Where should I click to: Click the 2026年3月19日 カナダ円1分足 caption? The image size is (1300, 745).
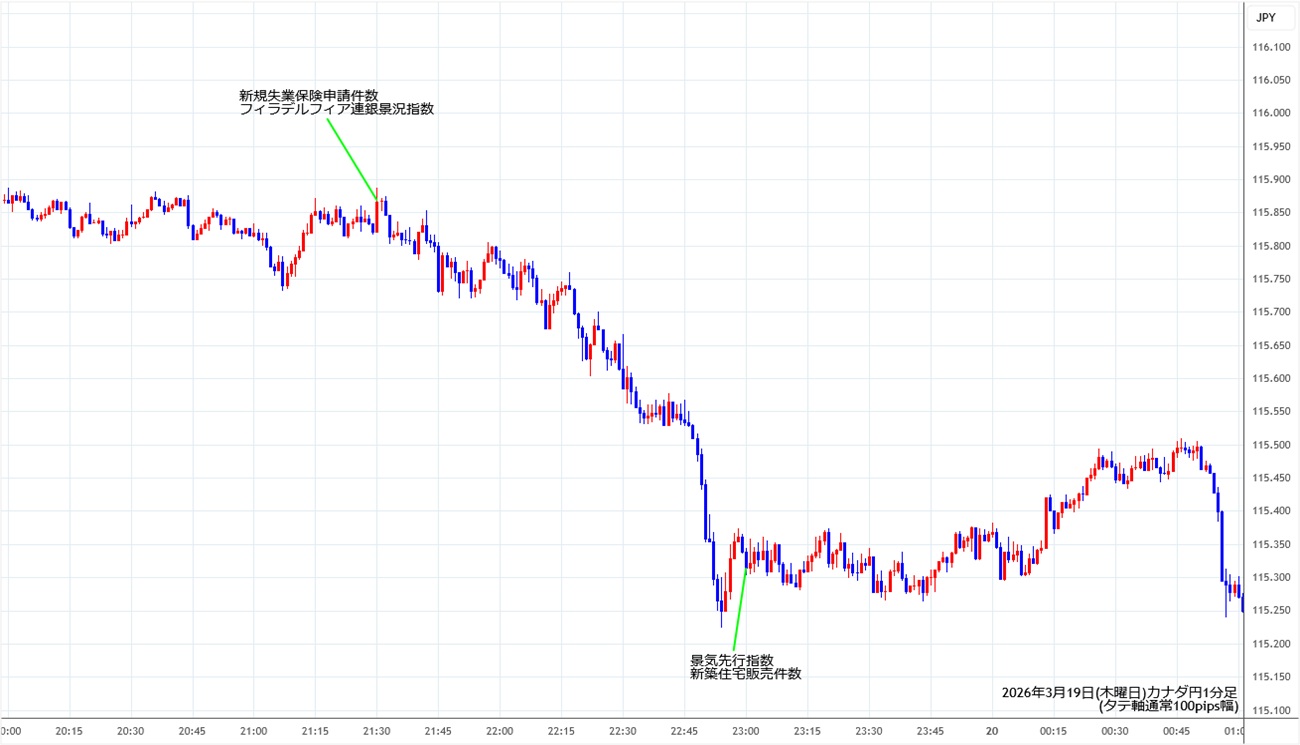1119,692
